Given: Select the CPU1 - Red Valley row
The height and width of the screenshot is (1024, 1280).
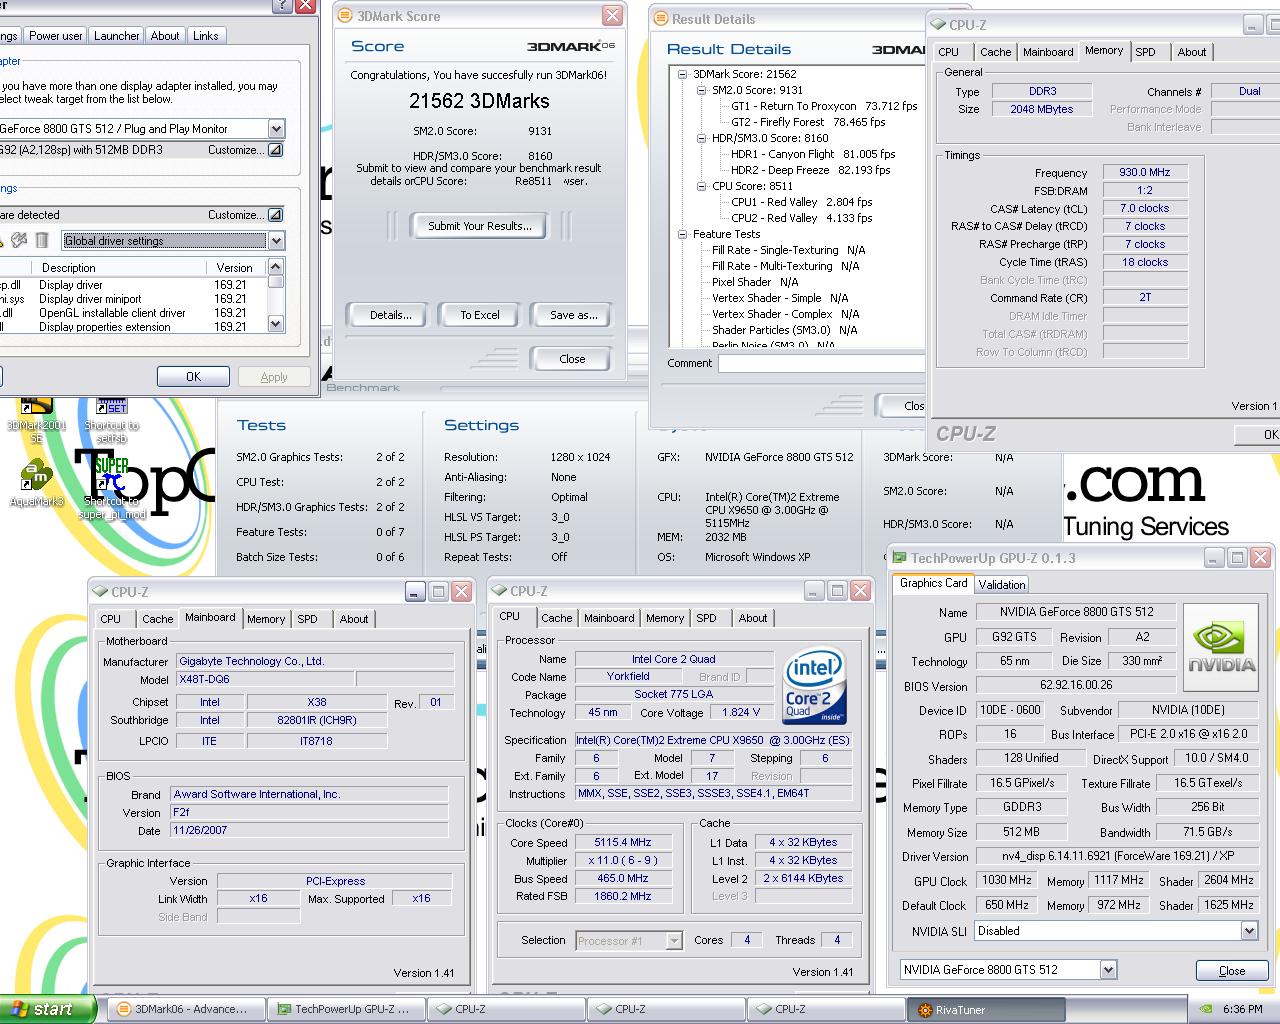Looking at the screenshot, I should coord(802,202).
